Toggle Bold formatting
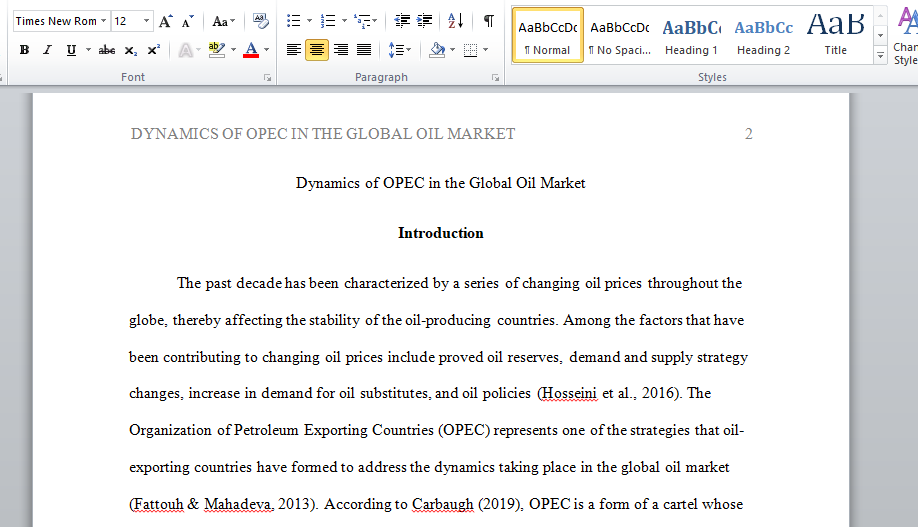Viewport: 918px width, 527px height. 24,50
